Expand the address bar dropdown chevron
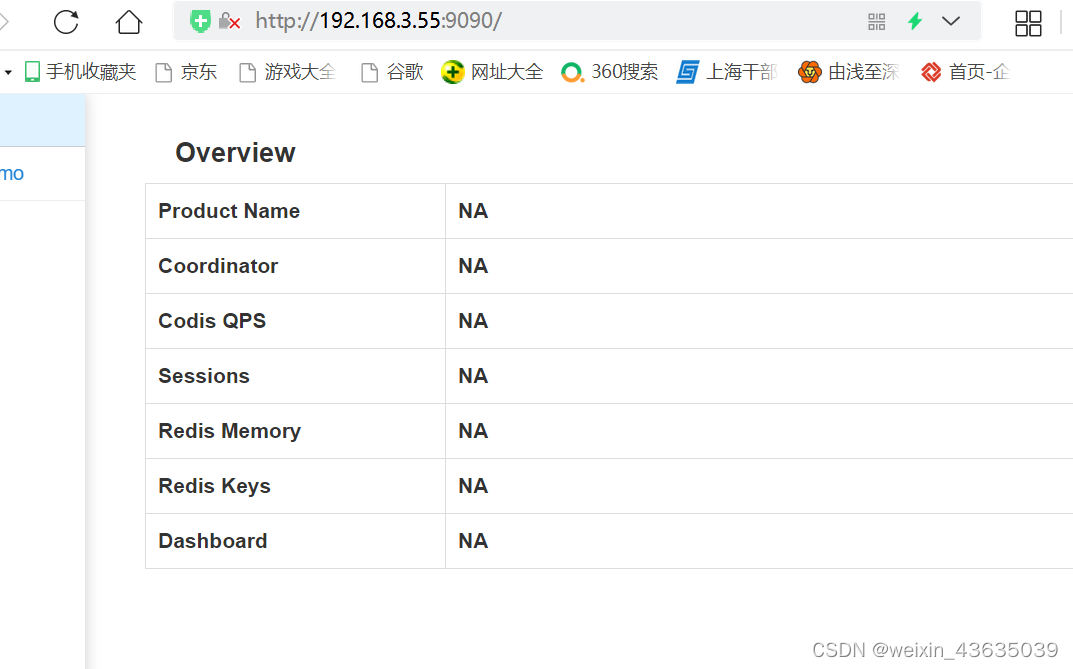1073x669 pixels. pos(950,21)
